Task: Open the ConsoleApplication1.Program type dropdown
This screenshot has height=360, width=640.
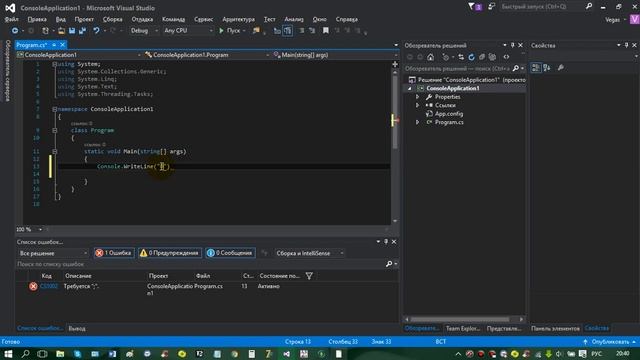Action: pos(207,55)
